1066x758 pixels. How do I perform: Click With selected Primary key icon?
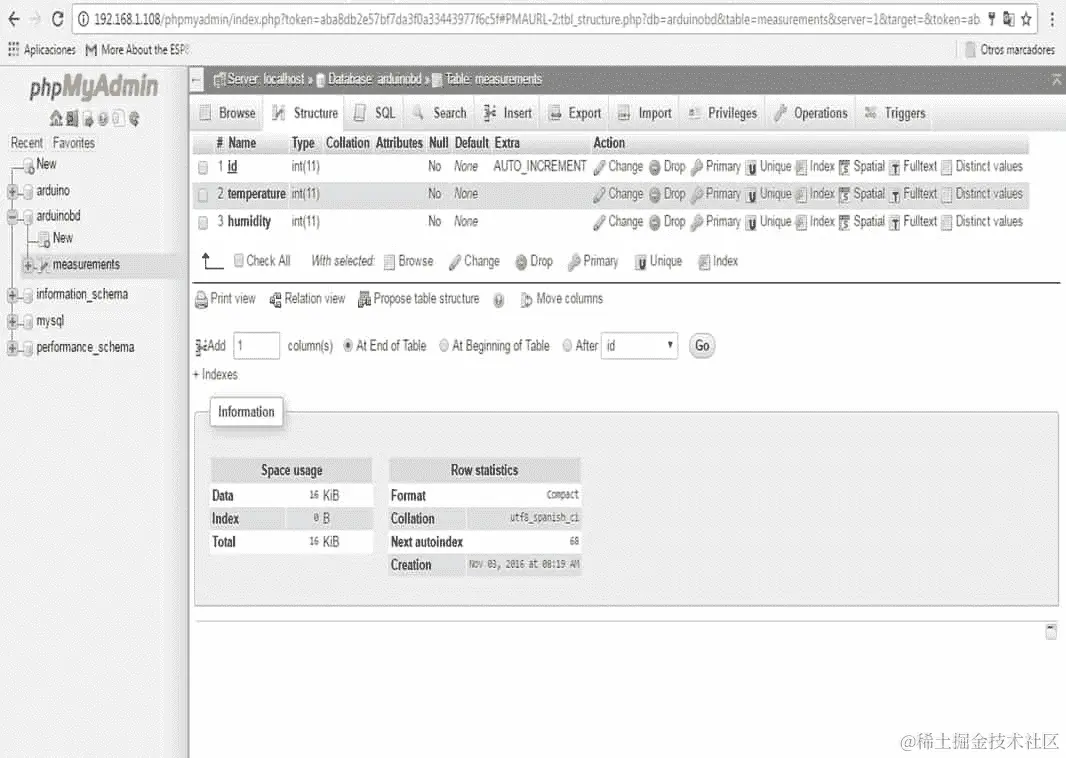[574, 262]
